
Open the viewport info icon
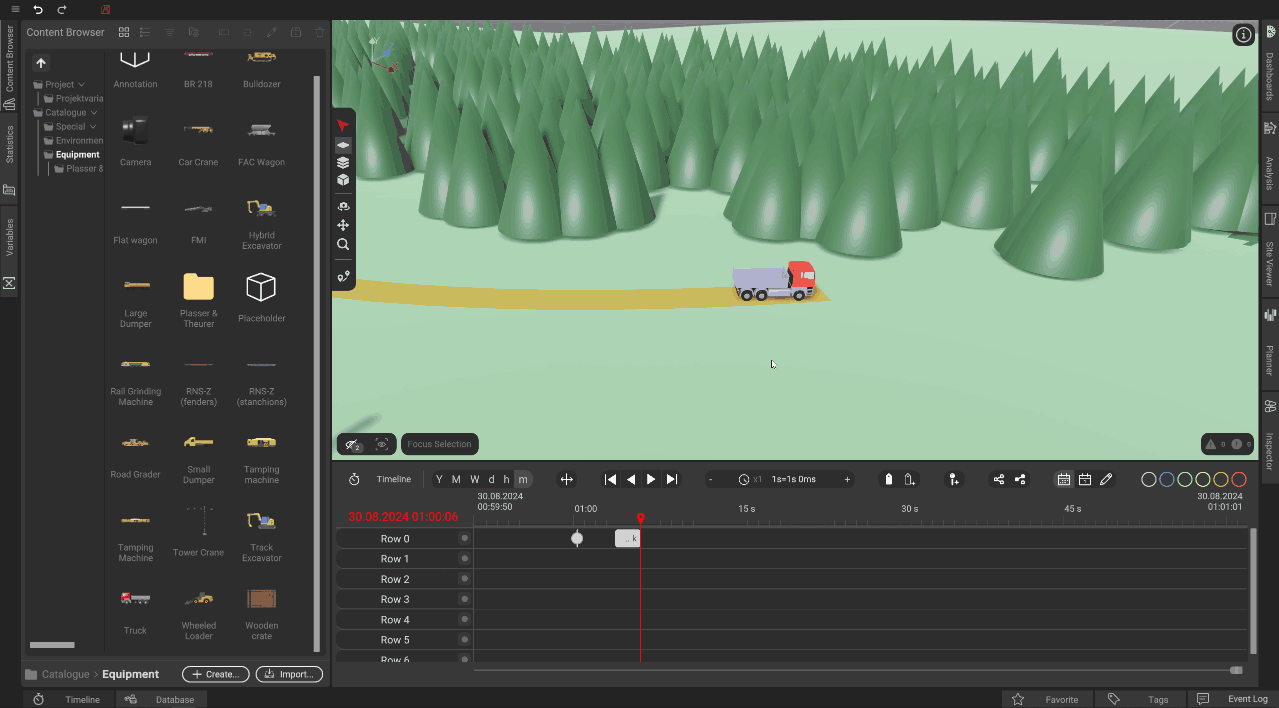[x=1243, y=35]
